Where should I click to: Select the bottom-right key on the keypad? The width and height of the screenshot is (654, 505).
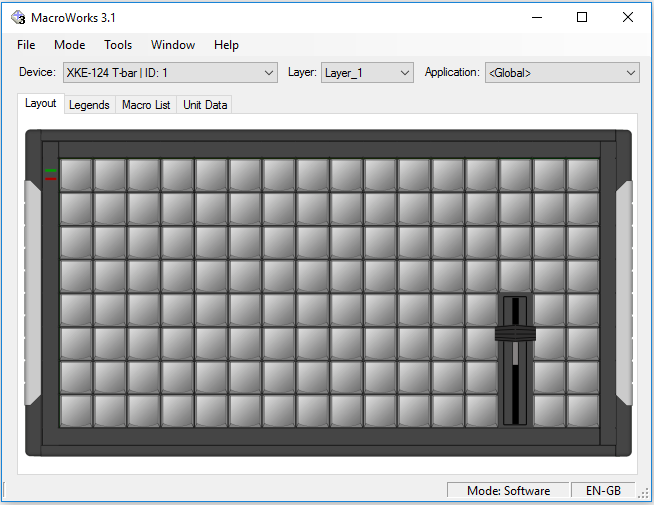[x=583, y=411]
